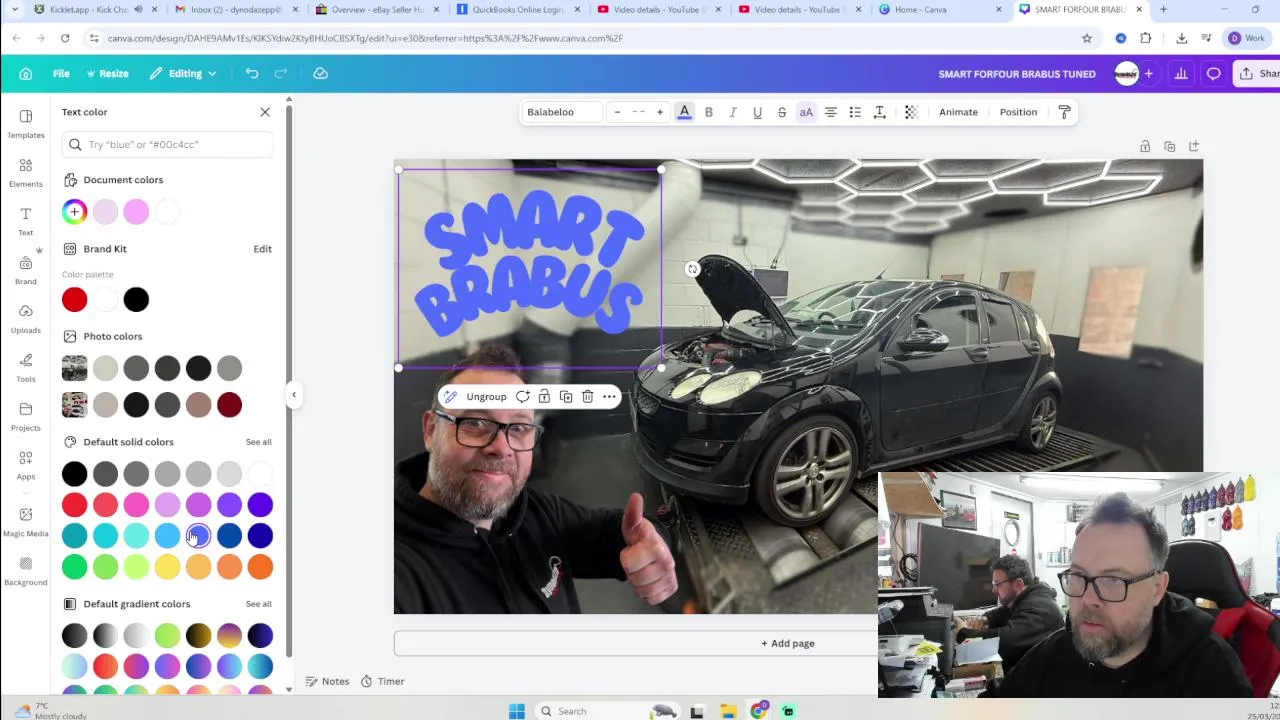
Task: Toggle the list formatting
Action: click(855, 112)
